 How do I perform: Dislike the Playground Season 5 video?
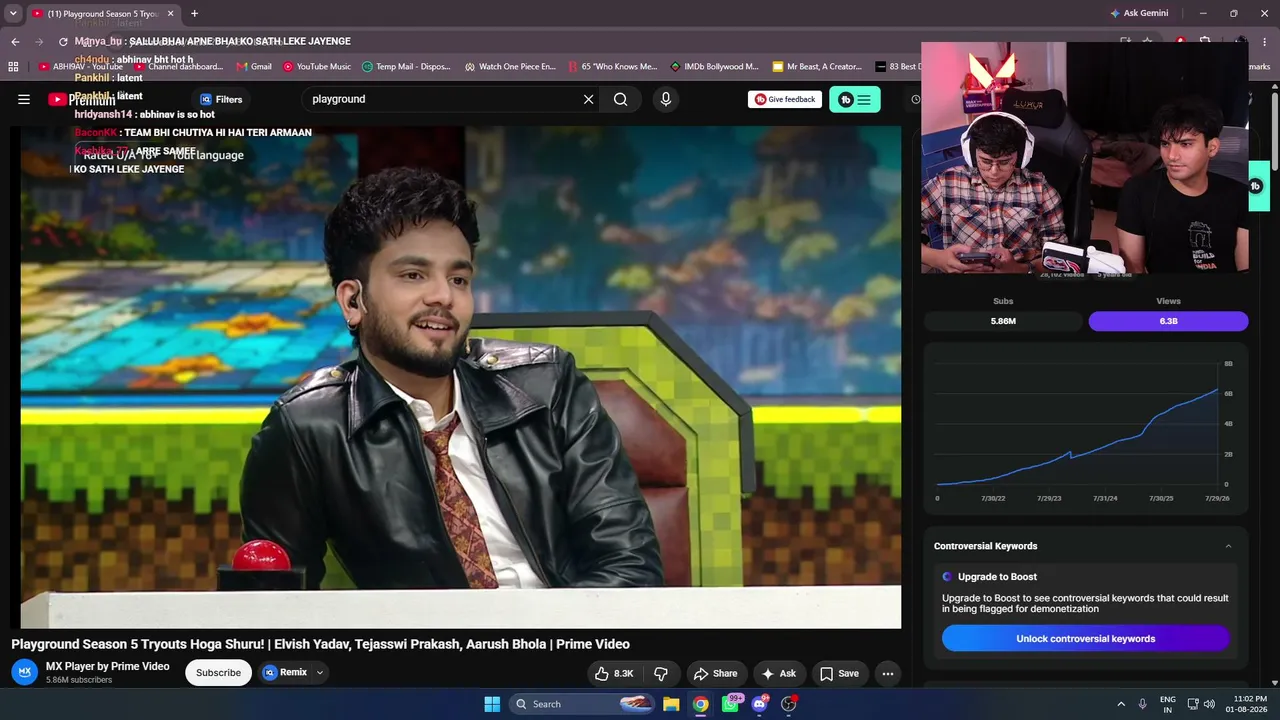[660, 673]
